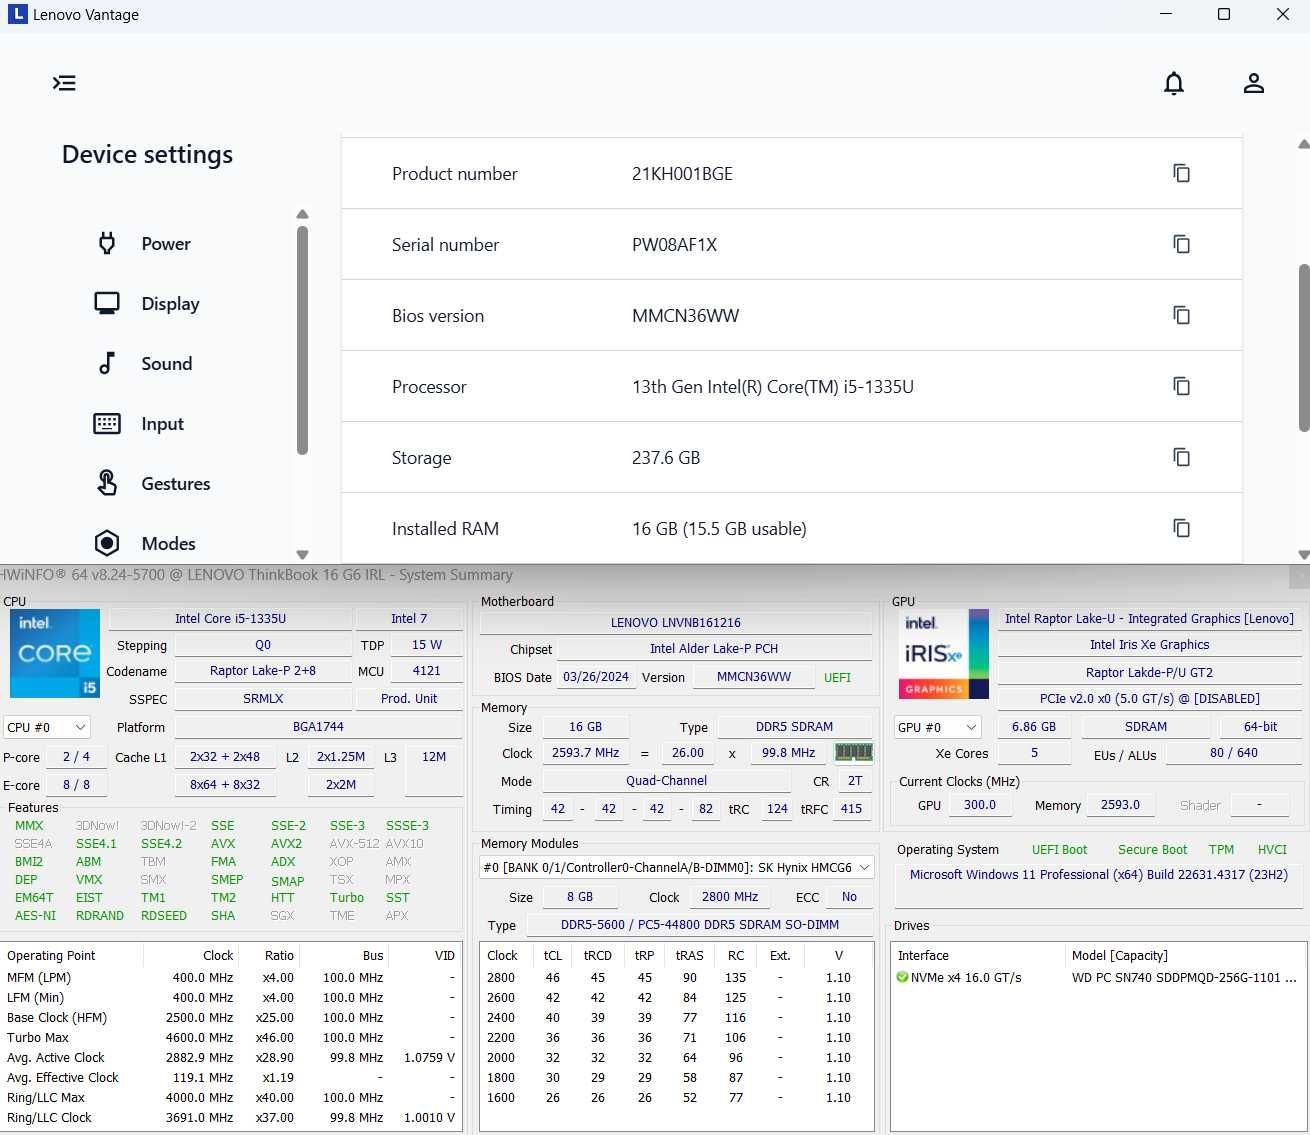Screen dimensions: 1310x1135
Task: Copy the Bios version value
Action: 1181,315
